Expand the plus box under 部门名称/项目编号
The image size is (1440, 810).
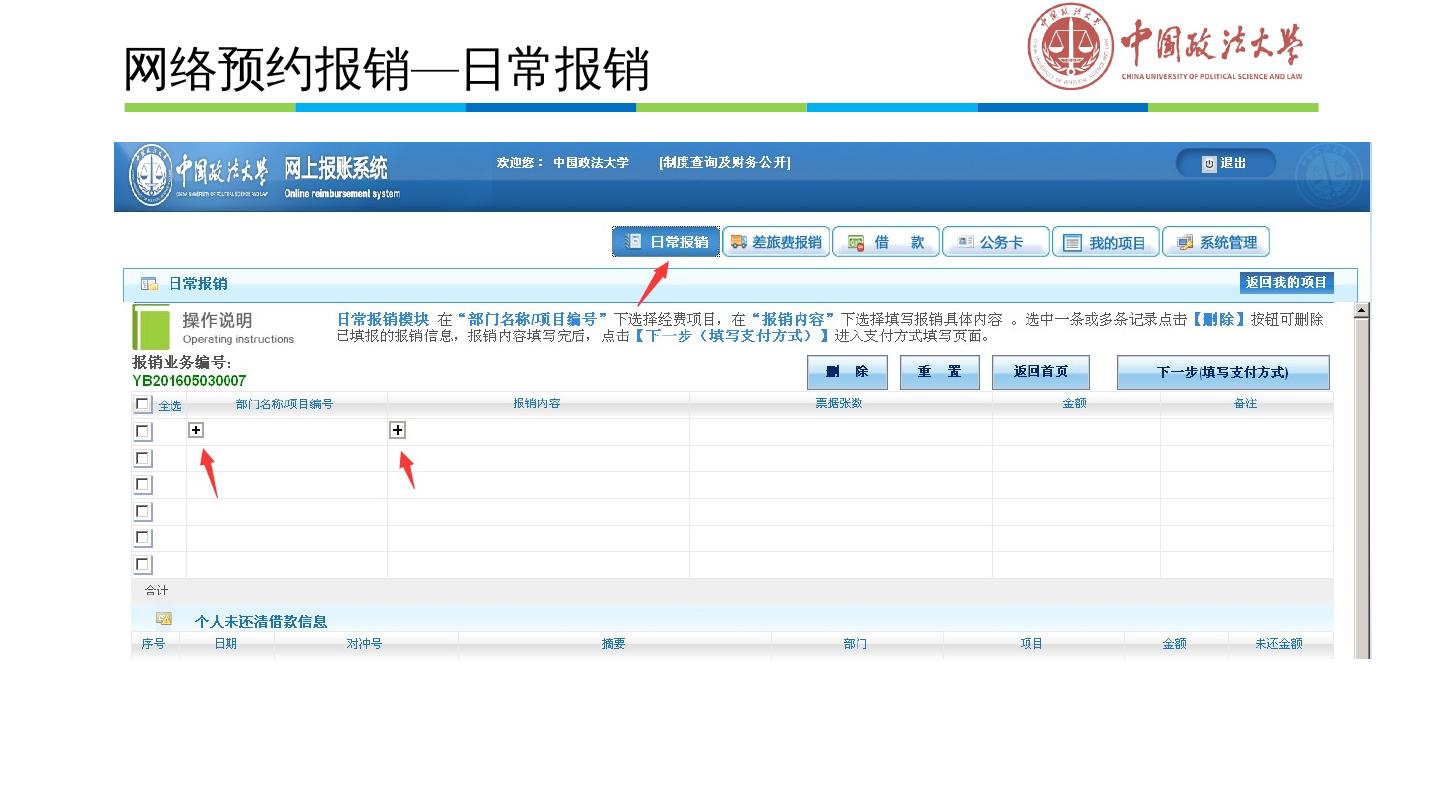pyautogui.click(x=196, y=430)
